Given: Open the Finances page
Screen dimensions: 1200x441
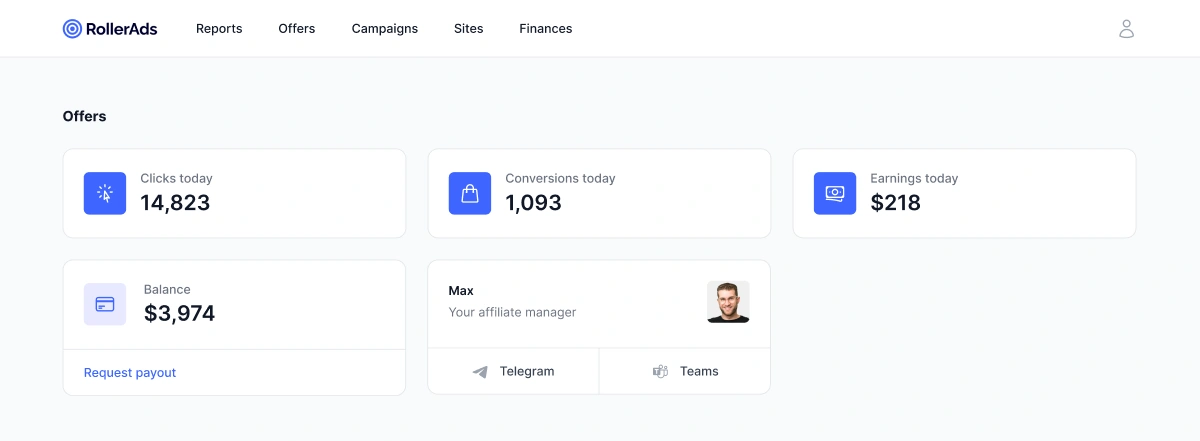Looking at the screenshot, I should click(546, 29).
